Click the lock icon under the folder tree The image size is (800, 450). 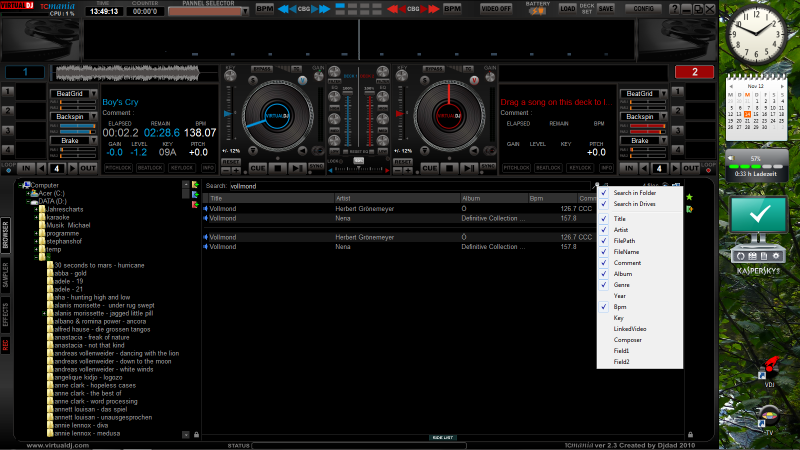196,435
